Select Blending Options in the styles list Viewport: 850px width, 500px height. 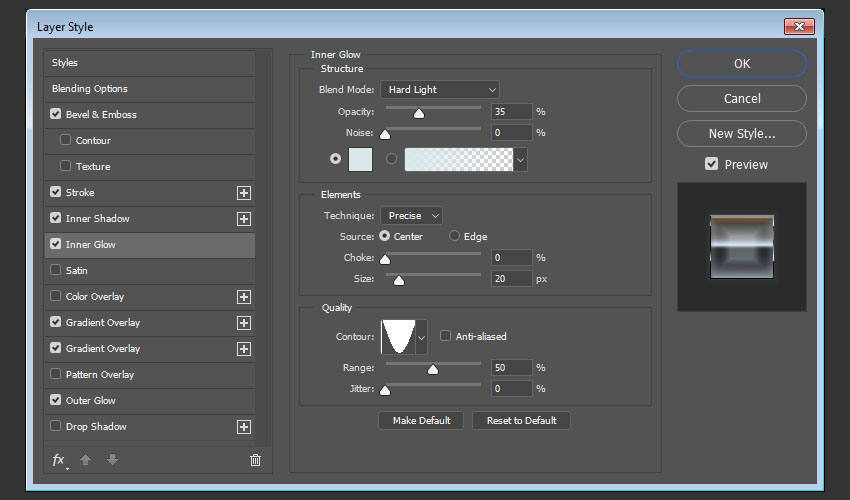[x=90, y=89]
